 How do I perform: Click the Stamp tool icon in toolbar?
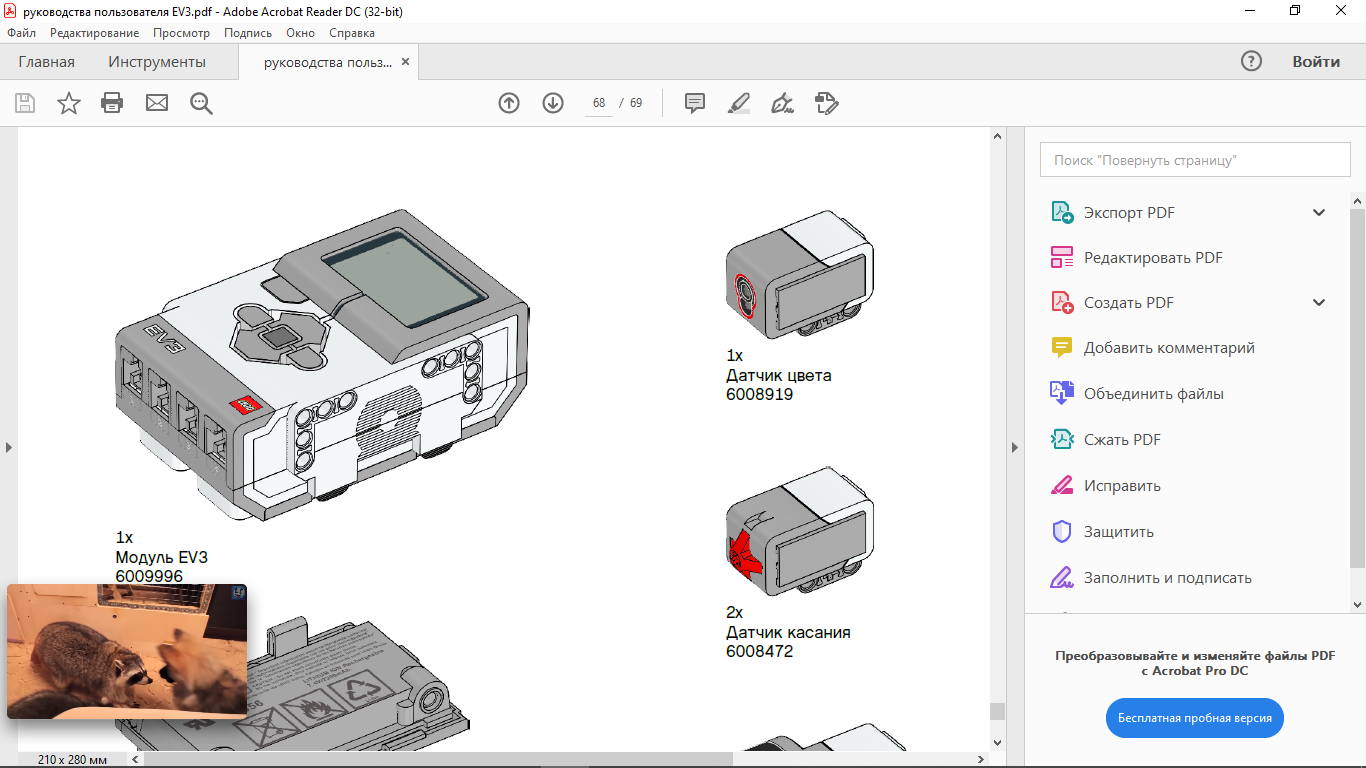click(827, 103)
